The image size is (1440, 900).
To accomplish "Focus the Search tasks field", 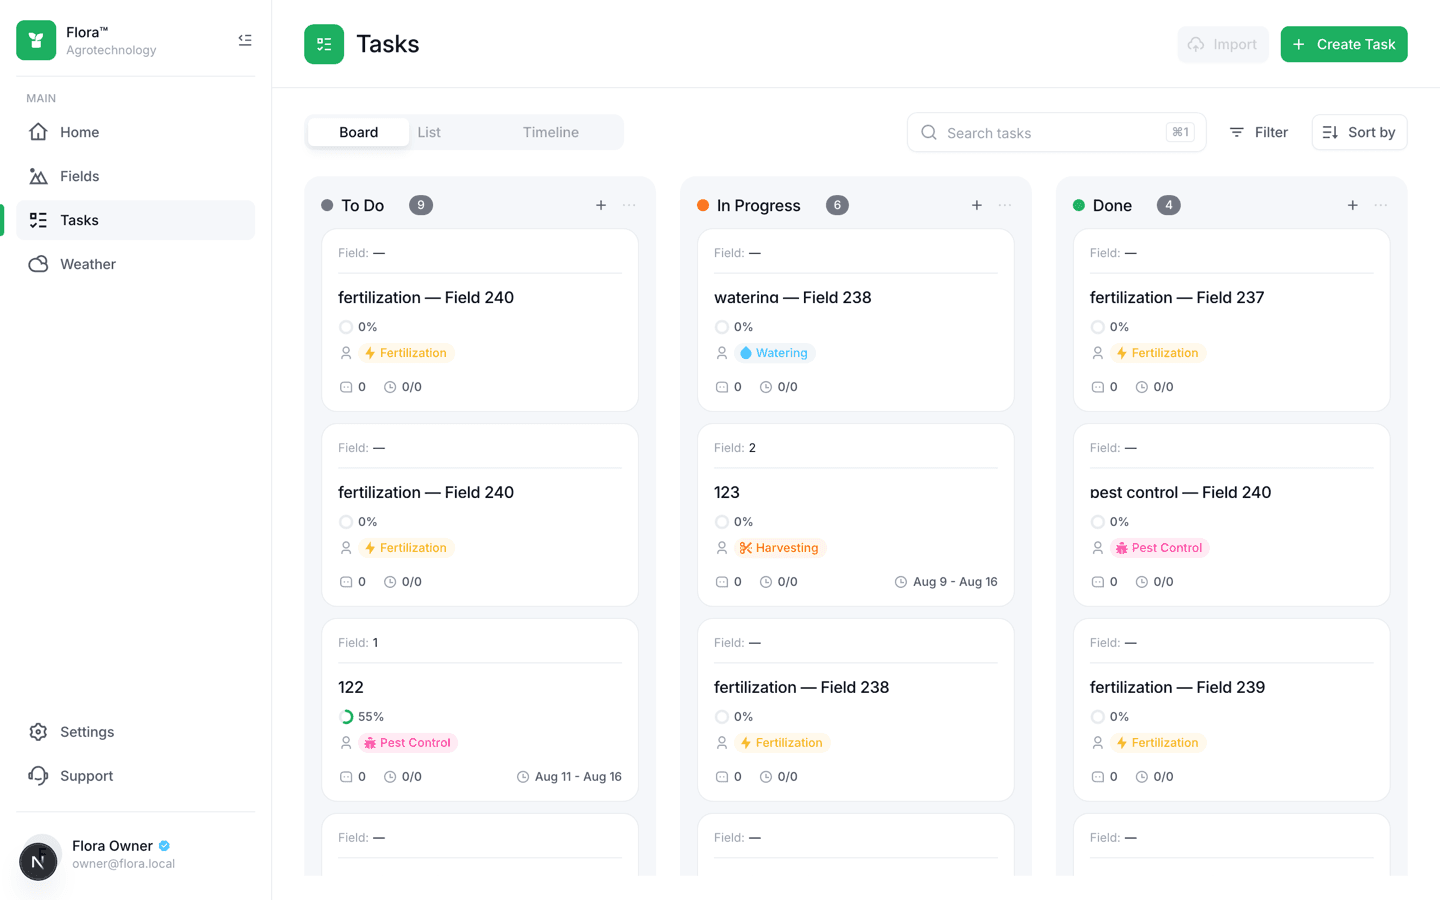I will (x=1056, y=132).
